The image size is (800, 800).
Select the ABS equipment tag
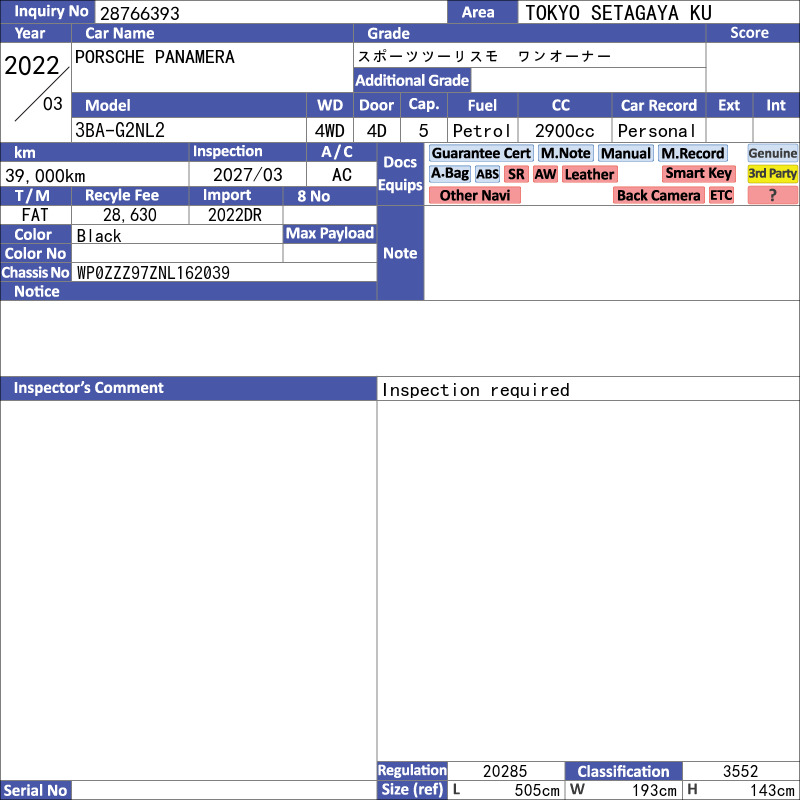click(487, 174)
